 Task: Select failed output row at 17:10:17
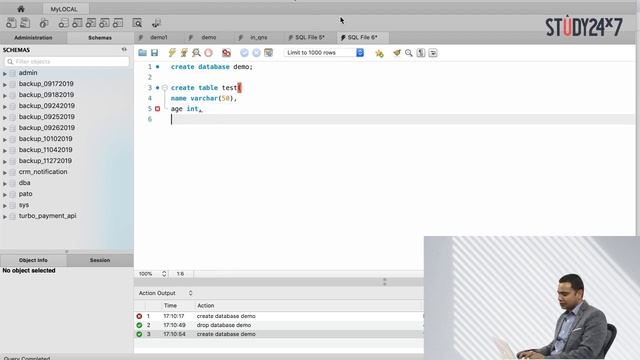coord(279,316)
